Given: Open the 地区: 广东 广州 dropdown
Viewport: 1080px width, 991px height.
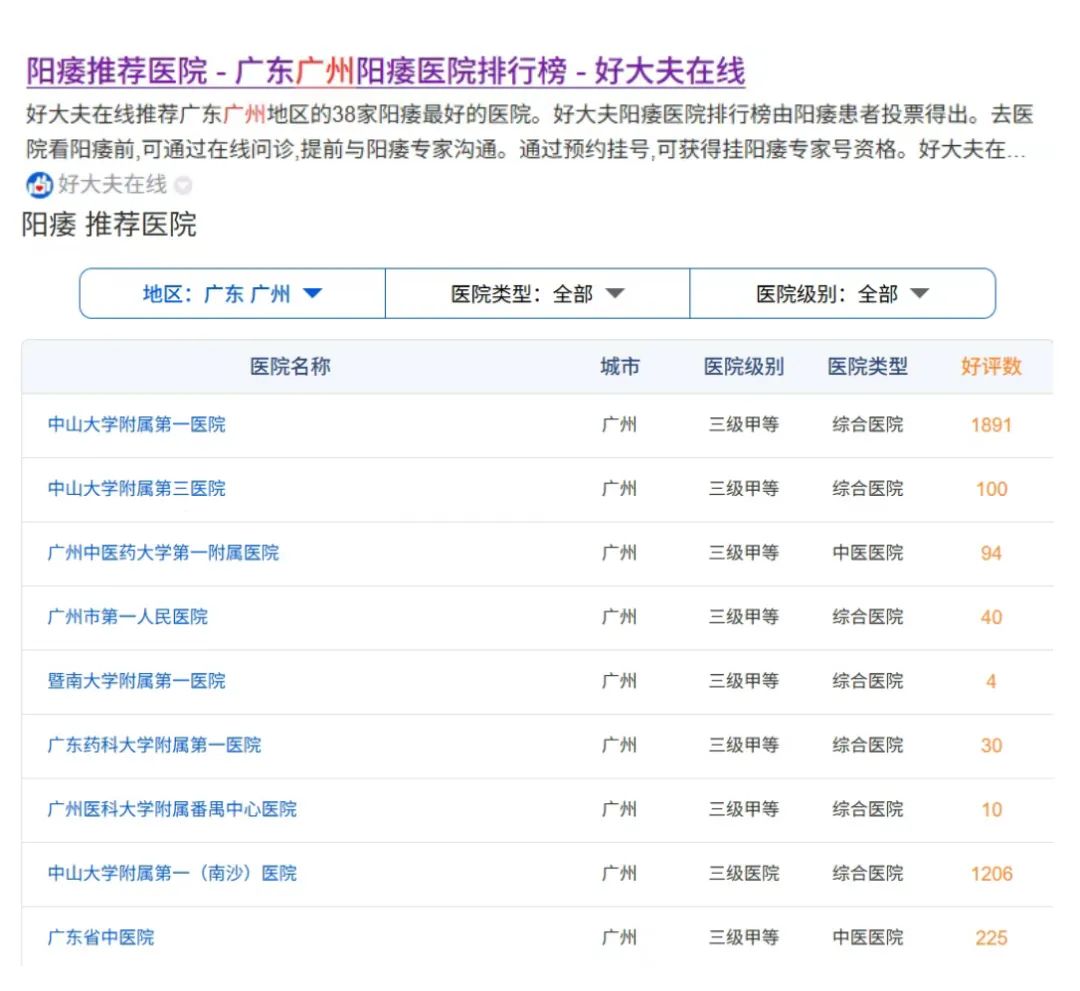Looking at the screenshot, I should point(232,294).
